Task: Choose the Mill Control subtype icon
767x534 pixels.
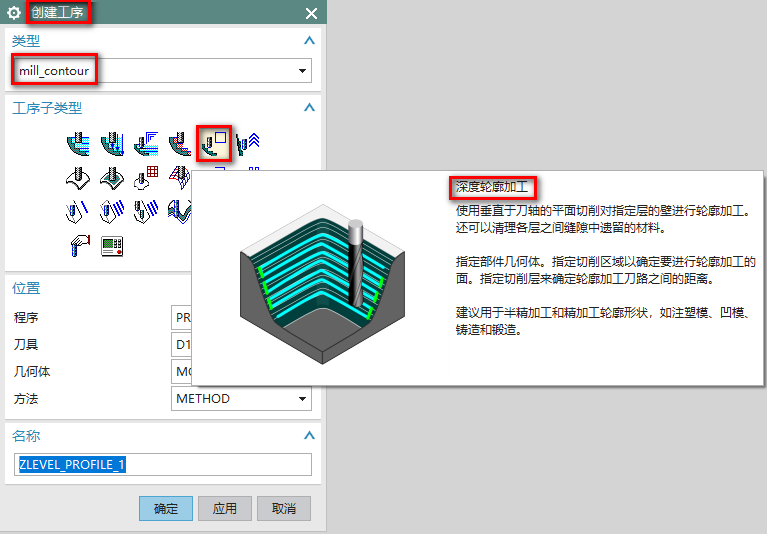Action: (113, 244)
